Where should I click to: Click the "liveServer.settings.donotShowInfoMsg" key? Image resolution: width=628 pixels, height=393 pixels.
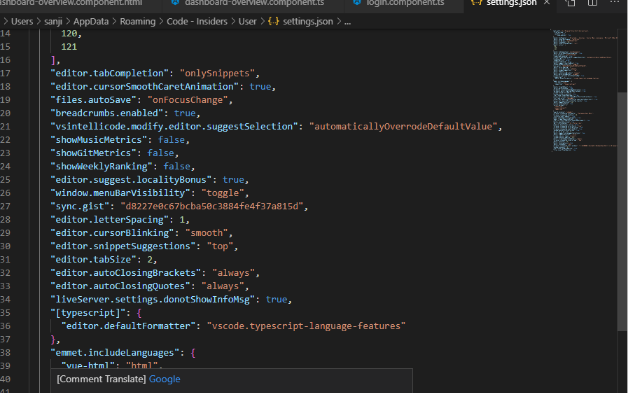point(153,299)
